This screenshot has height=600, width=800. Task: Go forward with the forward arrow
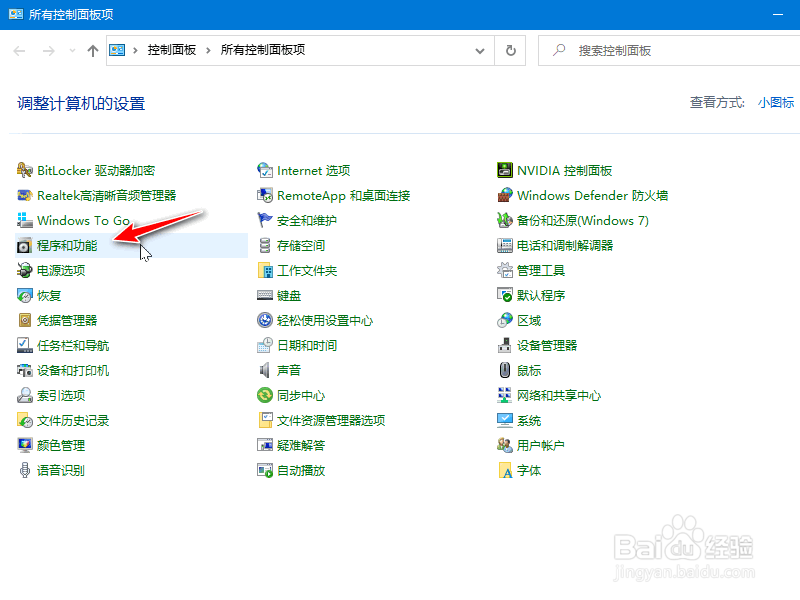[x=48, y=51]
